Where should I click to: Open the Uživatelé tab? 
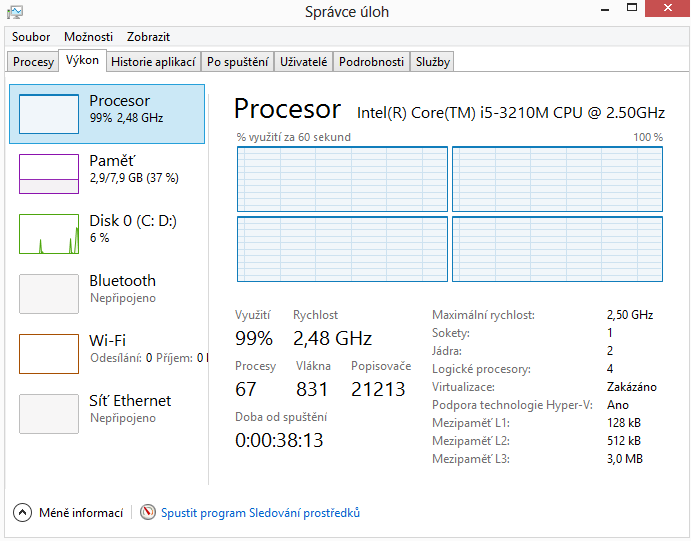303,62
